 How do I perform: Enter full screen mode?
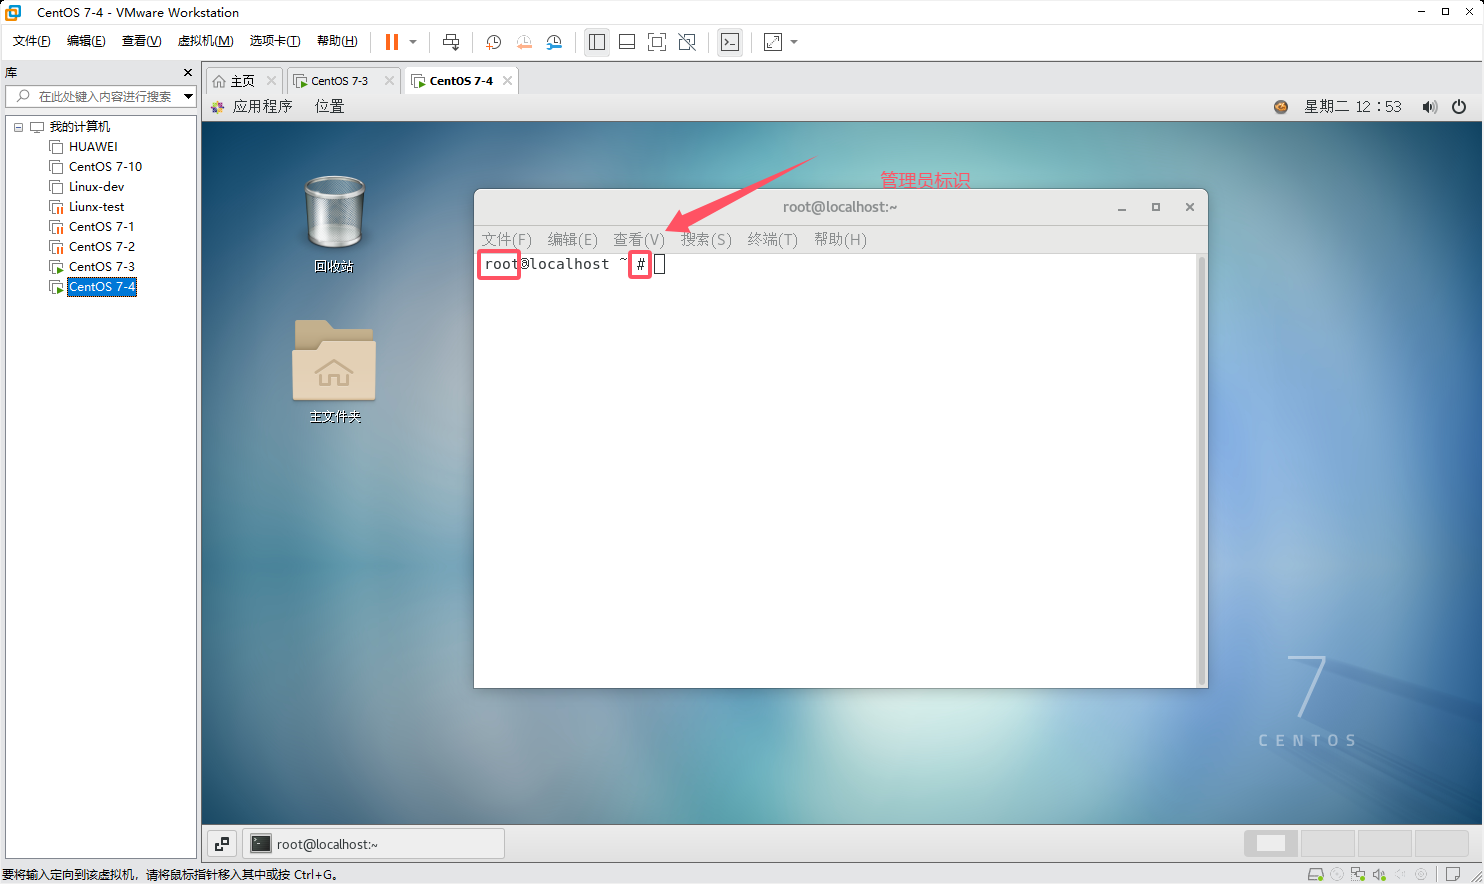657,42
